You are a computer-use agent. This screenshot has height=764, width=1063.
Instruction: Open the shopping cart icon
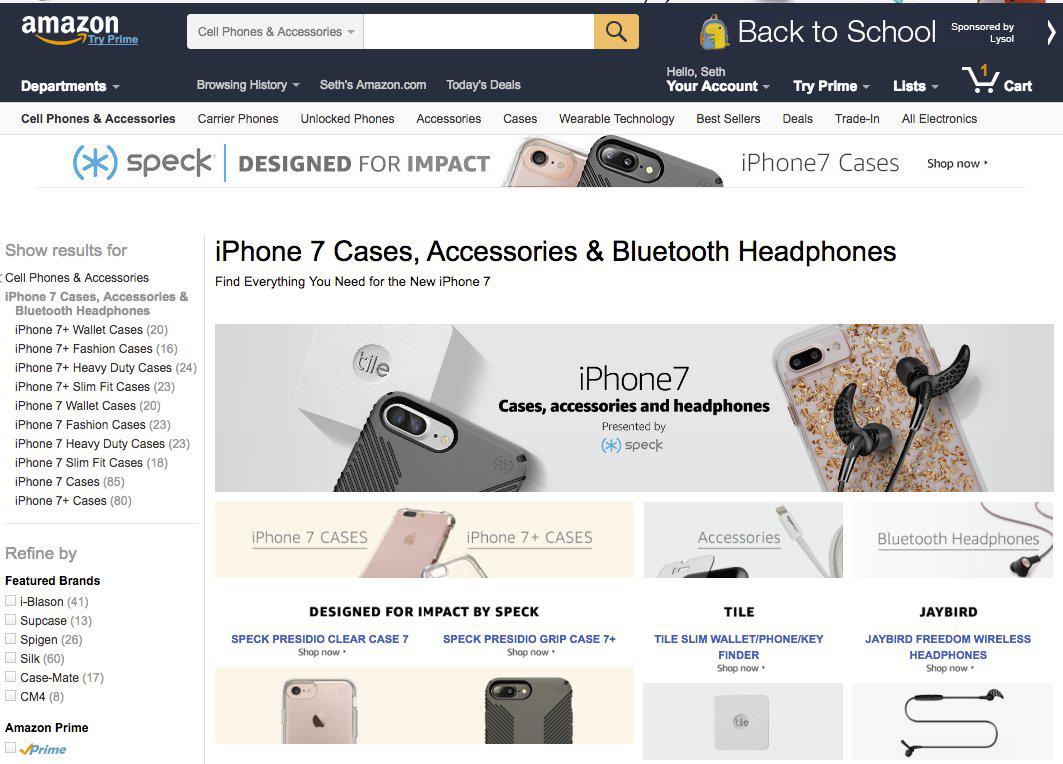click(x=980, y=80)
